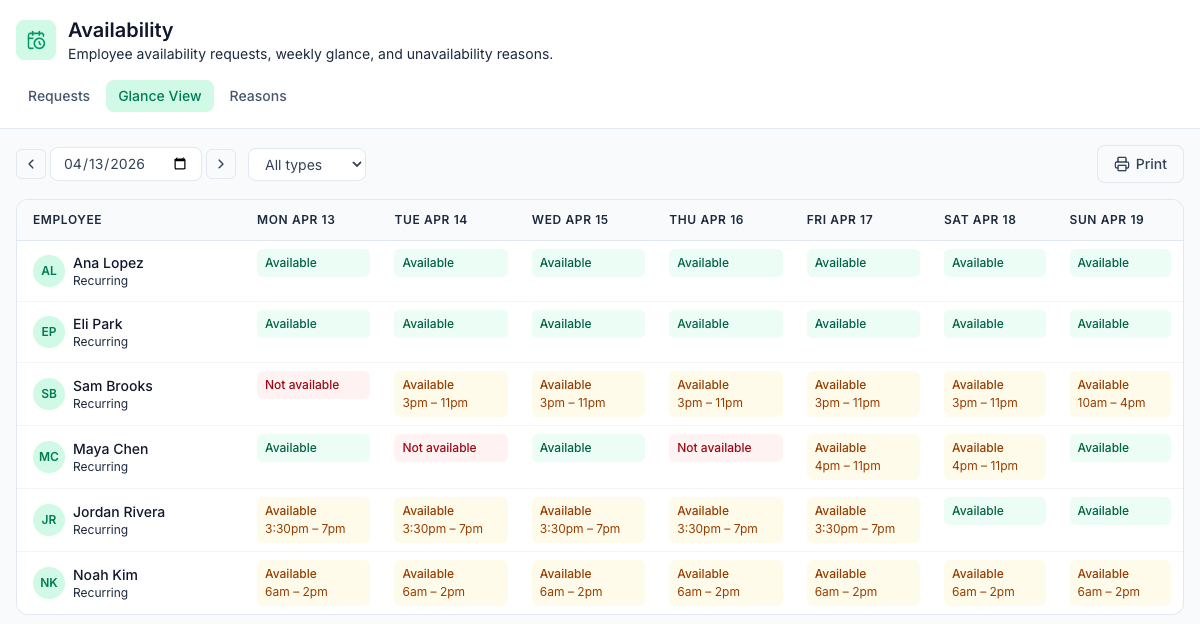Click the SAT APR 18 column header
1200x624 pixels.
[980, 220]
